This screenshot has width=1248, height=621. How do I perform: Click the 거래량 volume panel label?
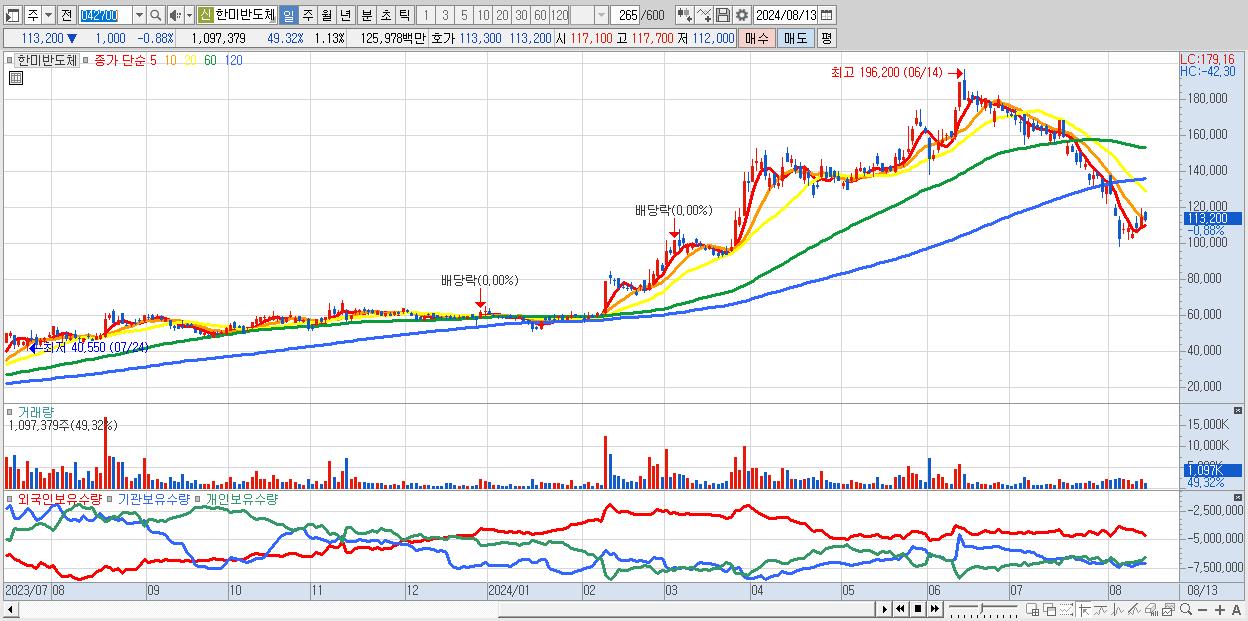tap(35, 411)
